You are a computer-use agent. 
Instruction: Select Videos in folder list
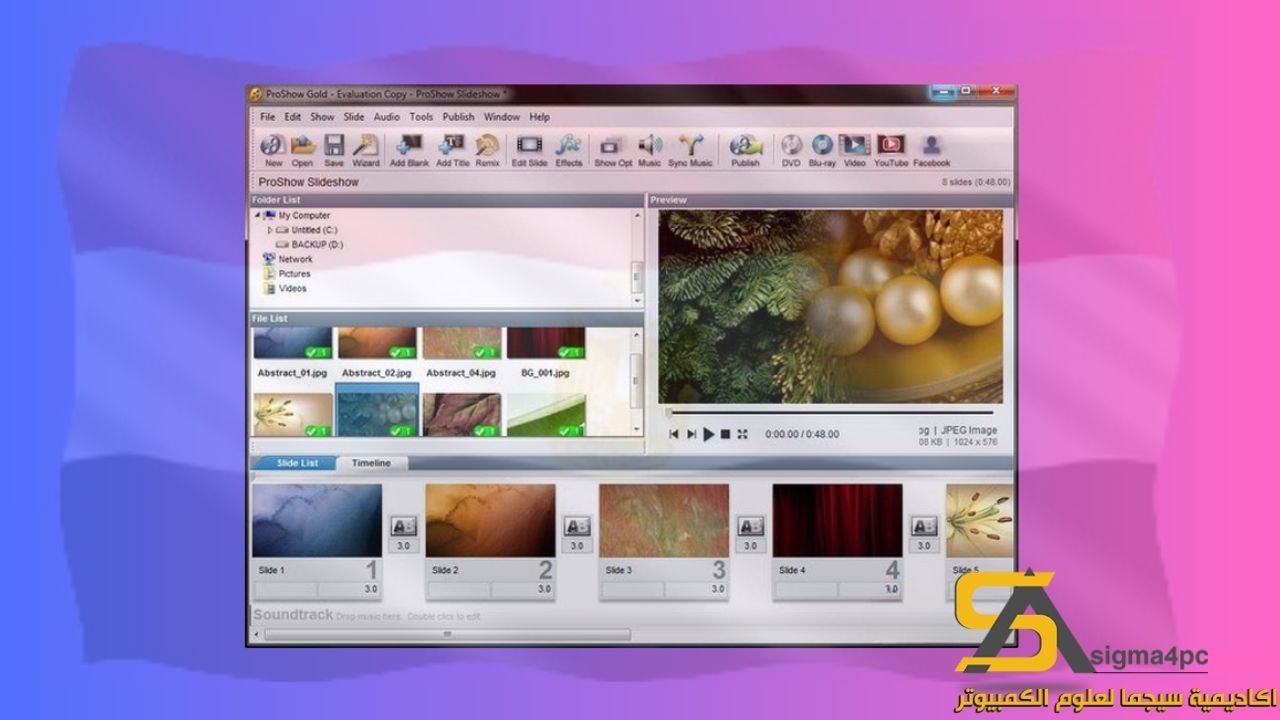[292, 288]
